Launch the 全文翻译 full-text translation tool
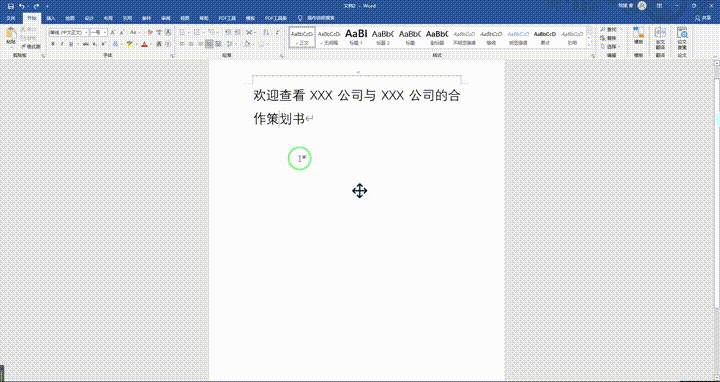The image size is (720, 382). click(x=660, y=39)
